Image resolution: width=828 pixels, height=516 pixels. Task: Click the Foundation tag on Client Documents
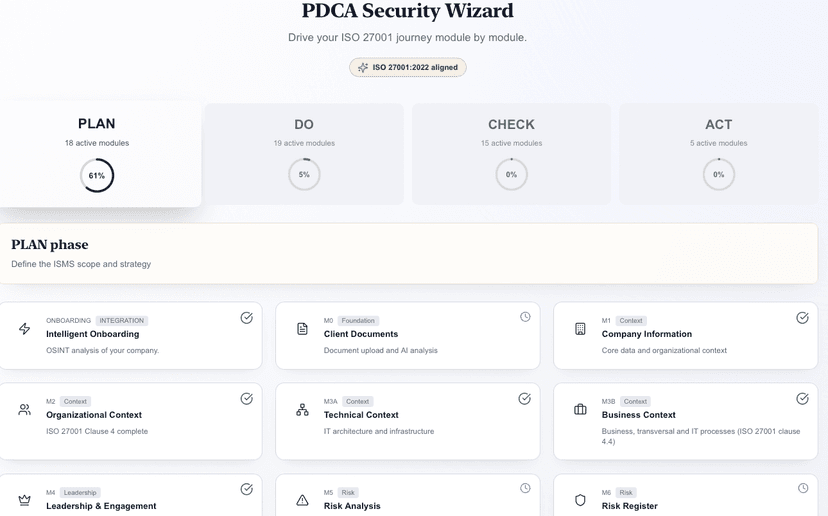(358, 321)
